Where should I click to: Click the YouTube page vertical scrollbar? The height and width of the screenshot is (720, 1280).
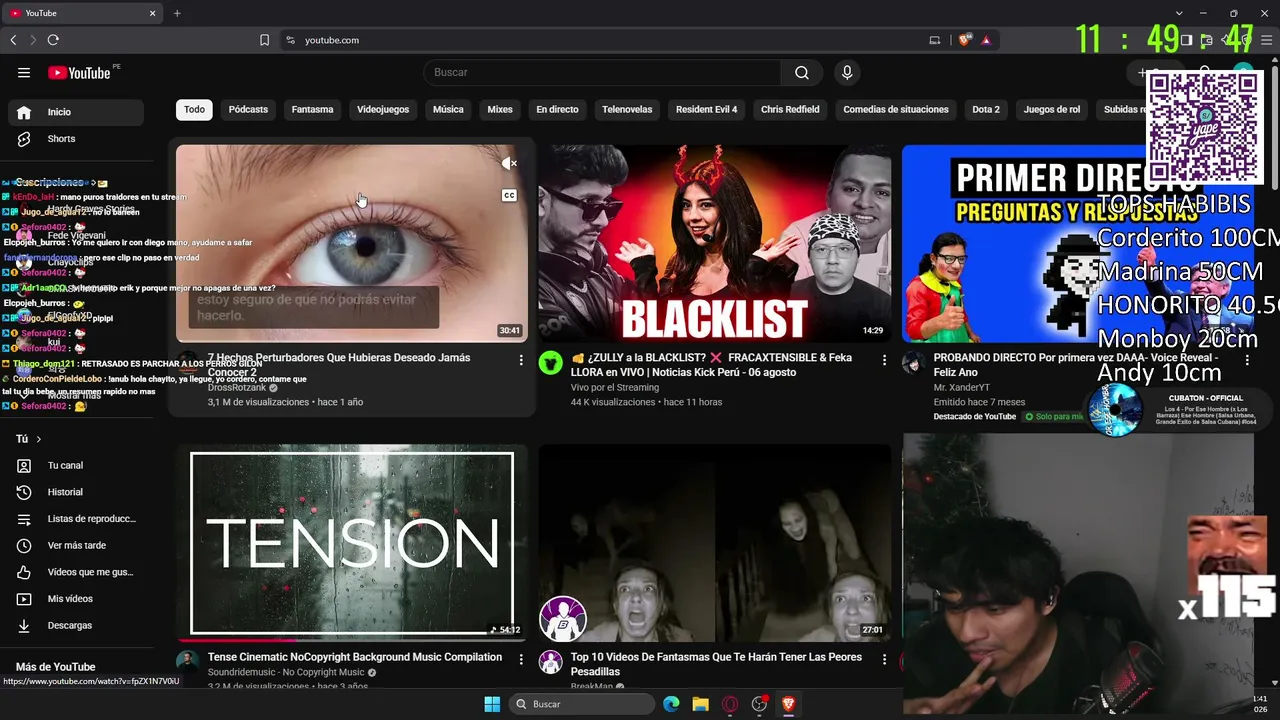point(1275,125)
